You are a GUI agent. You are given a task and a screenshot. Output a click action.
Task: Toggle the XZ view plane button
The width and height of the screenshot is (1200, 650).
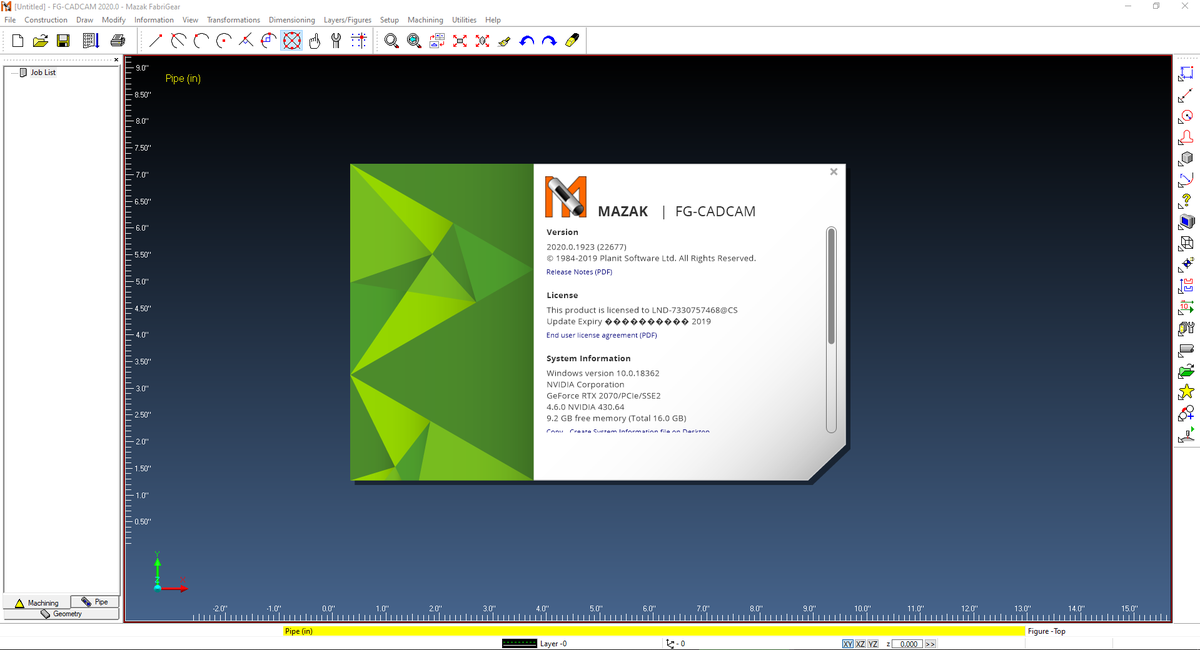click(860, 643)
